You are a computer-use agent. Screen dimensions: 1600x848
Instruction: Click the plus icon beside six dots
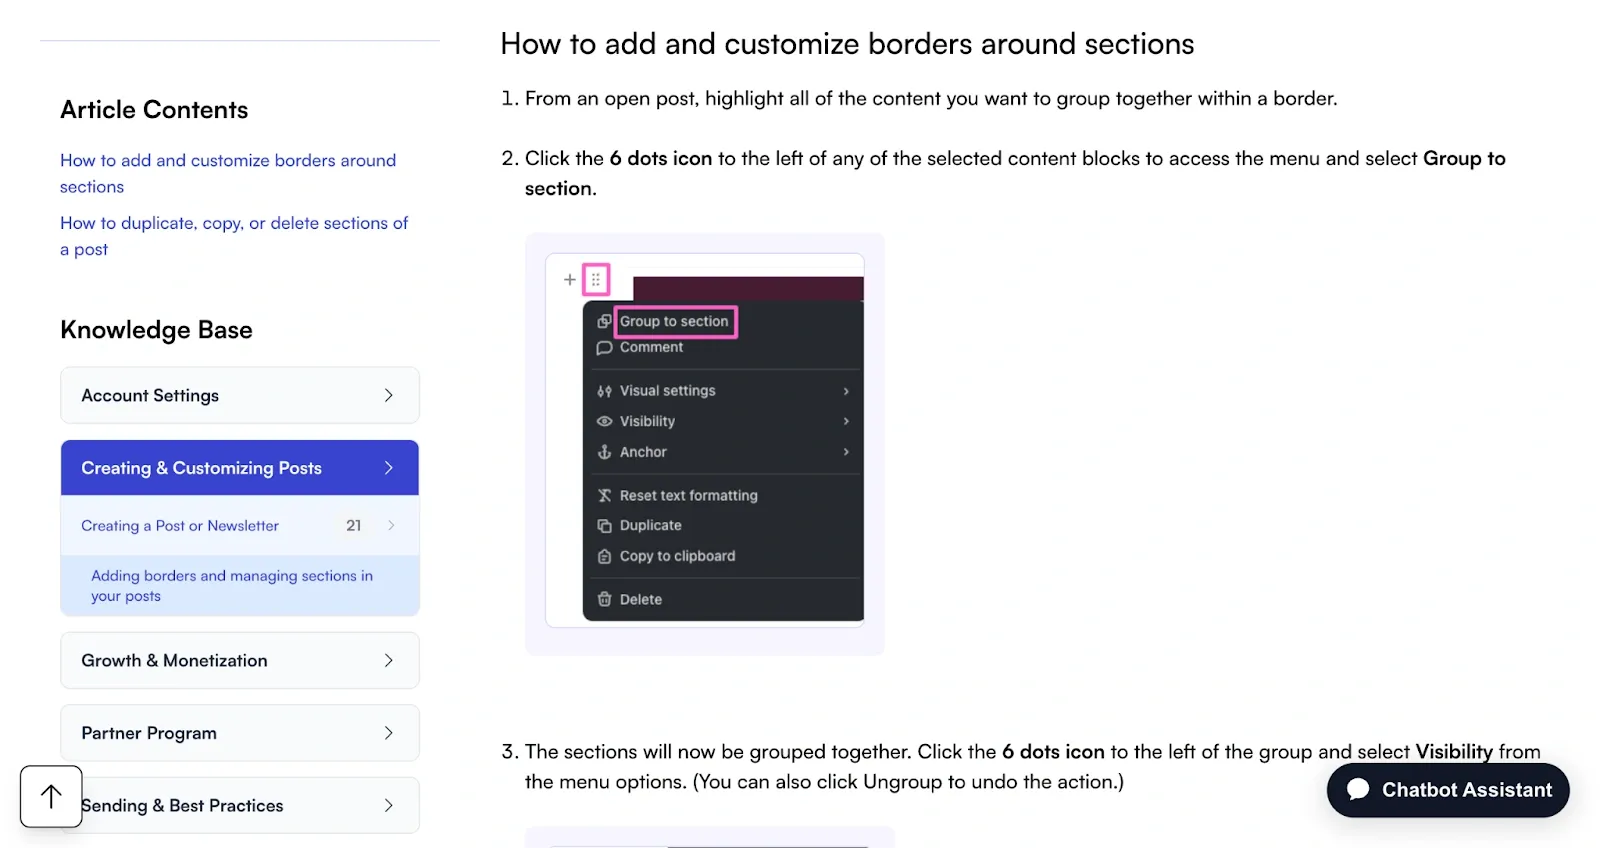pyautogui.click(x=569, y=280)
